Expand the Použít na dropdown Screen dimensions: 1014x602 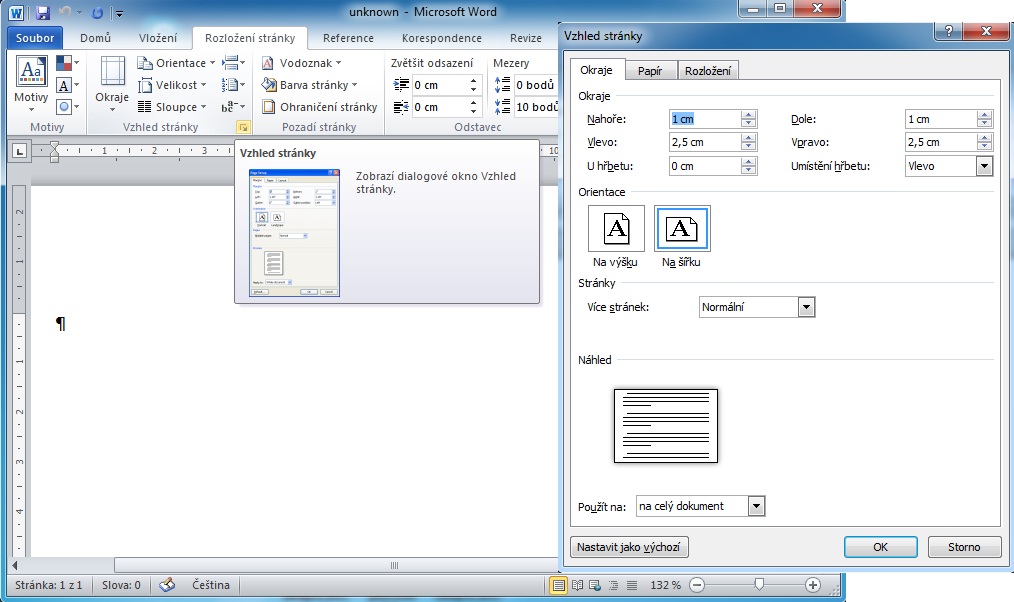(x=756, y=506)
